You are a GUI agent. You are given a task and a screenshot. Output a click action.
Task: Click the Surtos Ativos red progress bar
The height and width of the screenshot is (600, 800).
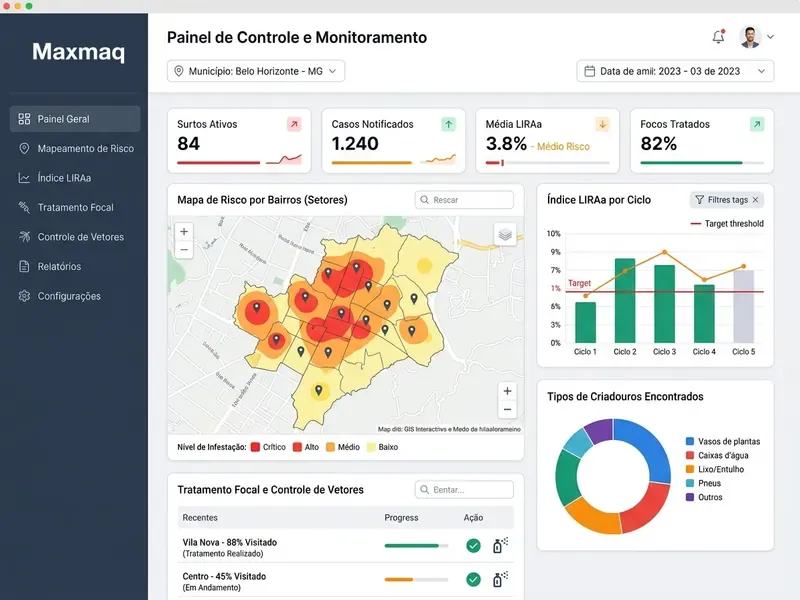tap(218, 163)
